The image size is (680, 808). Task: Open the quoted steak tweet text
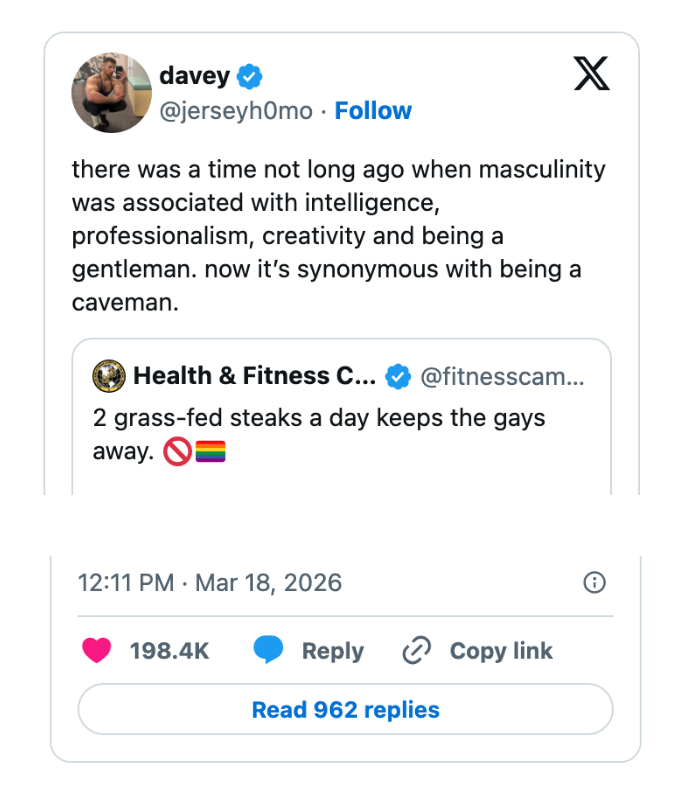tap(318, 434)
